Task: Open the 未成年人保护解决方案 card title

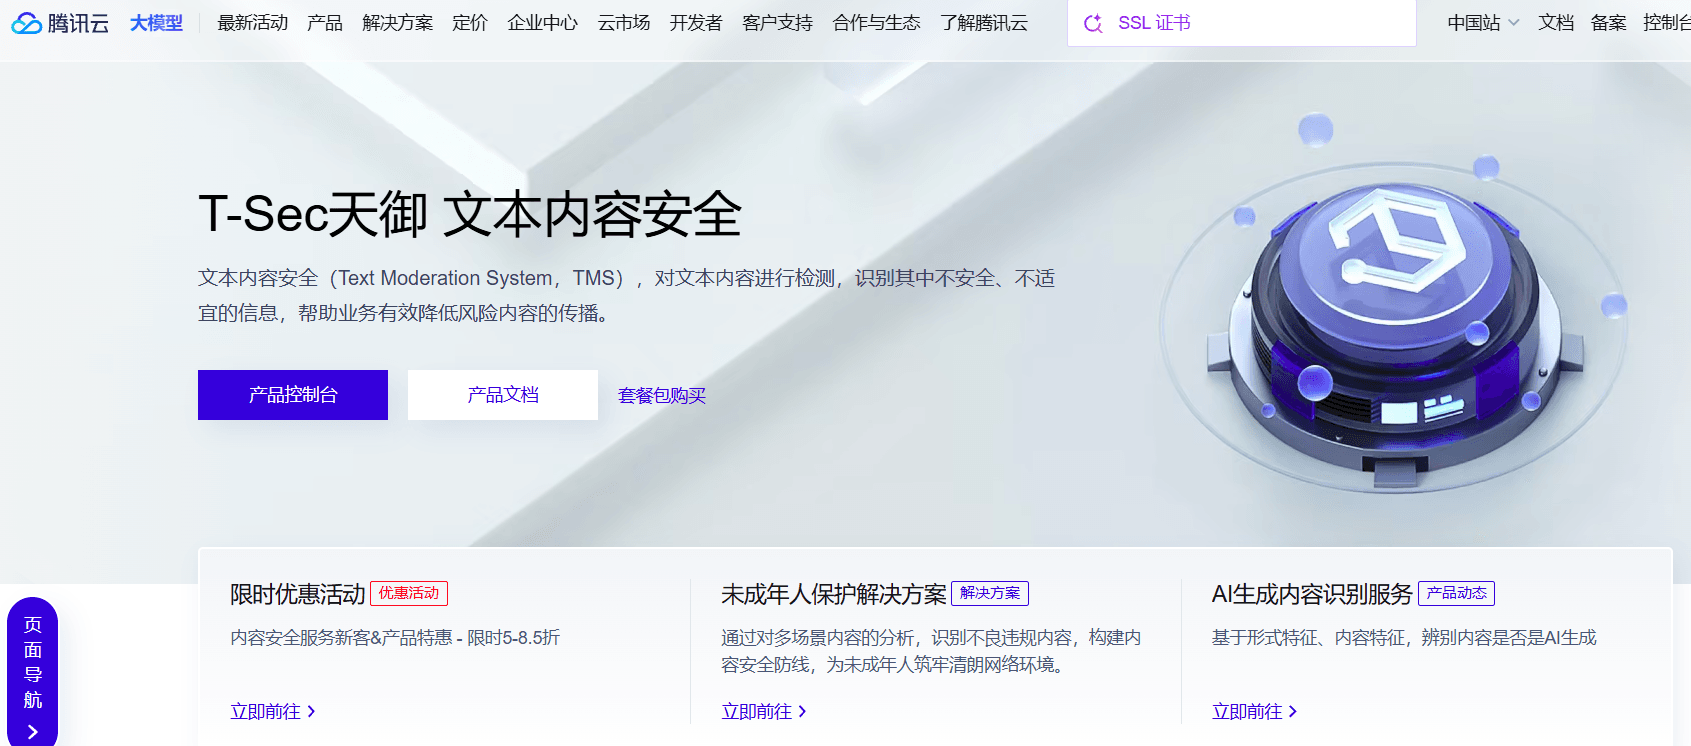Action: (834, 594)
